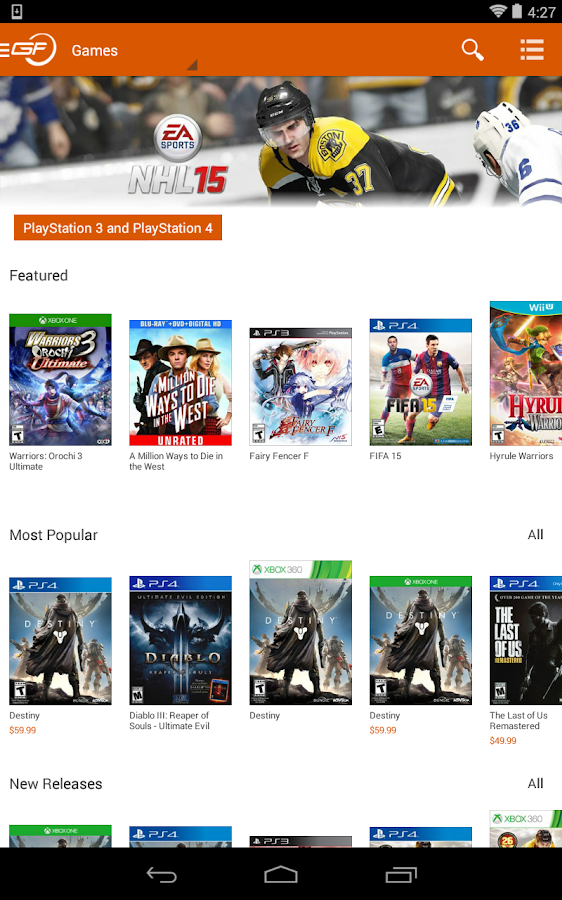
Task: Select the Fairy Fencer F cover
Action: [300, 386]
